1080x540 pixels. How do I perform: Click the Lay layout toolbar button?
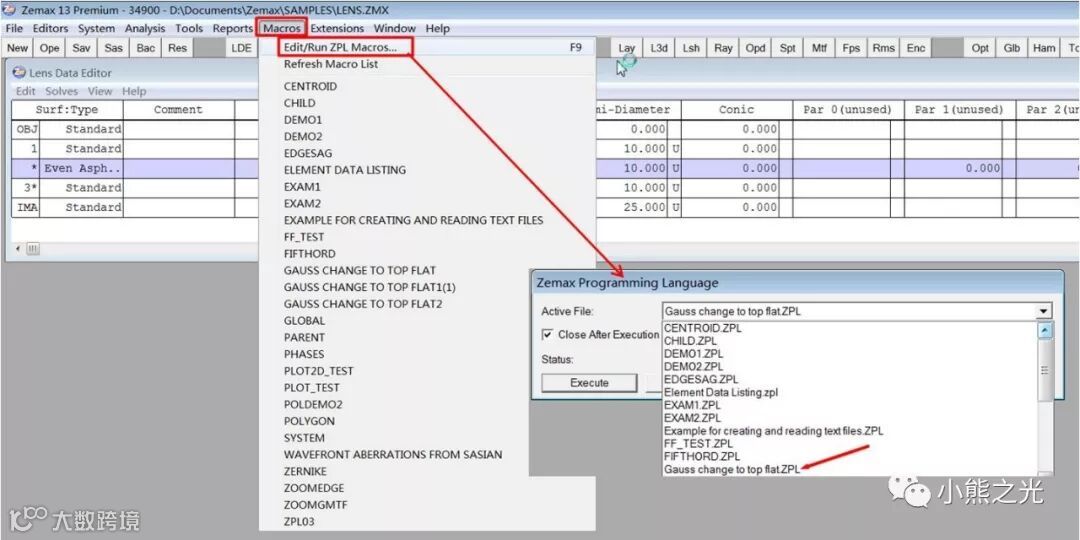point(627,48)
